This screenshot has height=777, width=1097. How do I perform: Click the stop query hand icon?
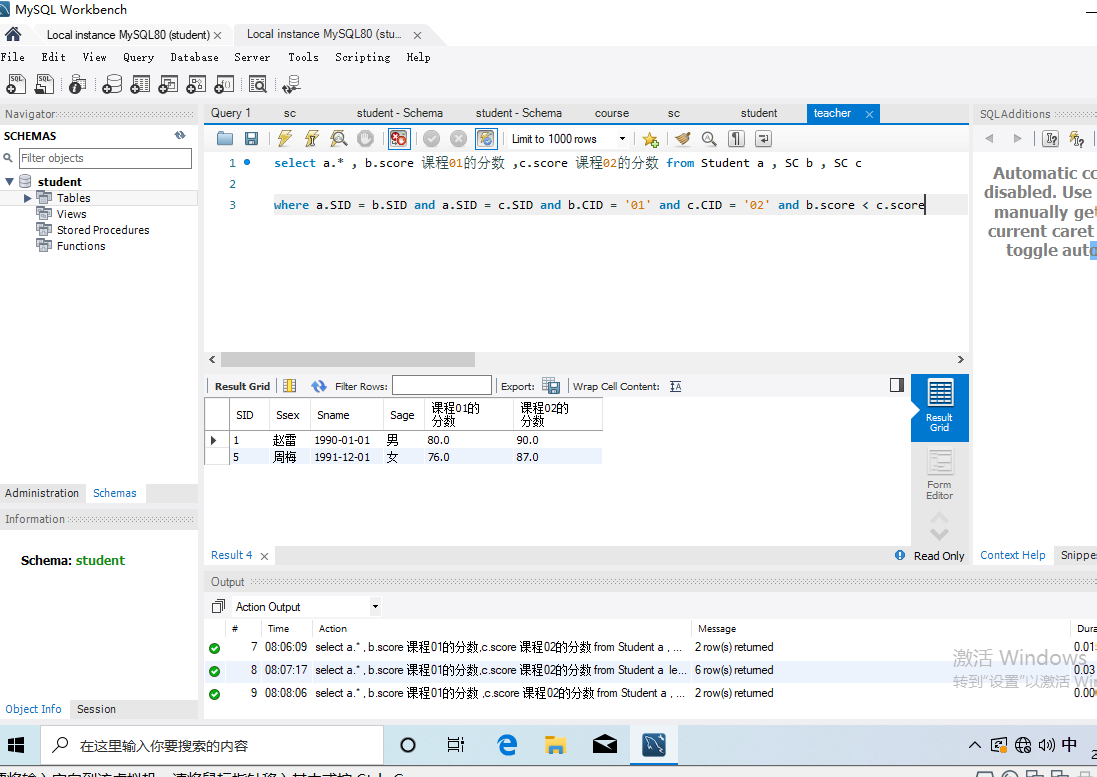tap(365, 138)
